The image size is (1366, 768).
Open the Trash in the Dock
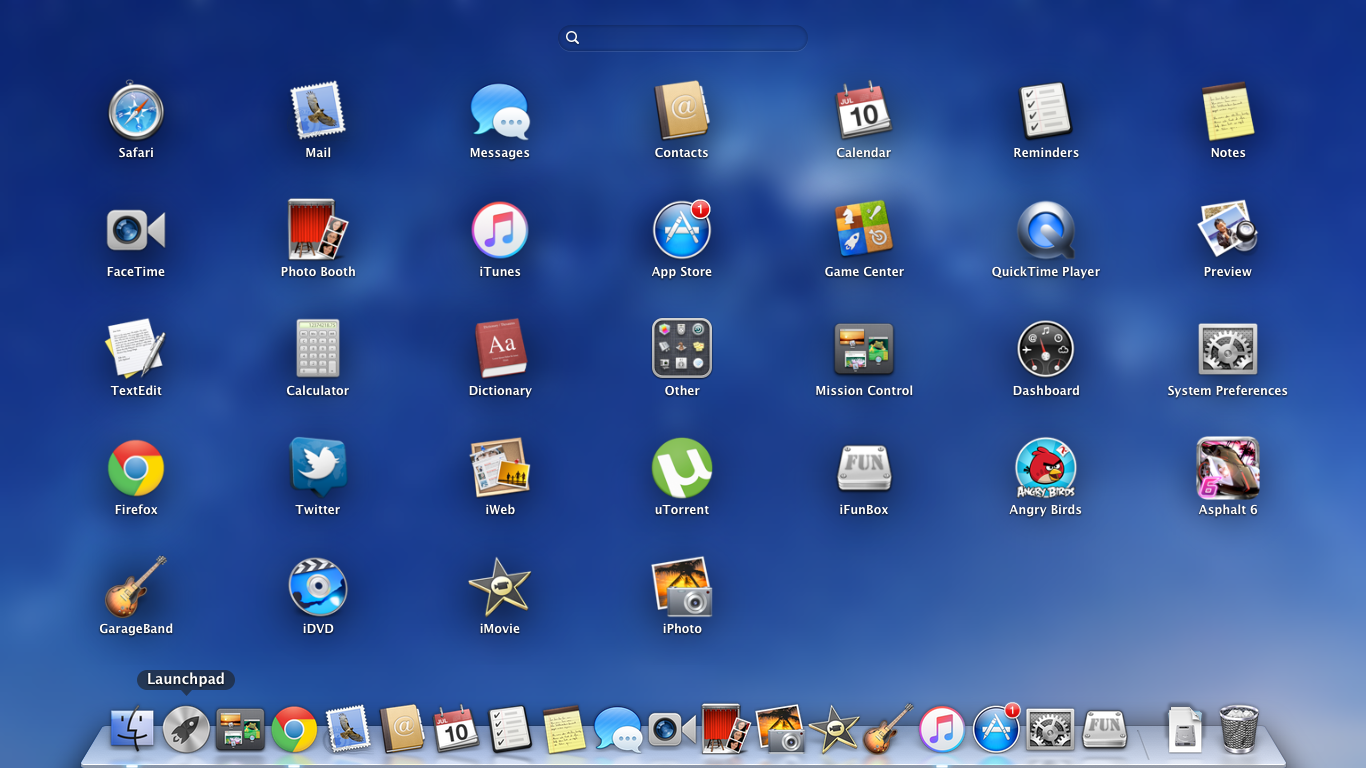(1239, 728)
